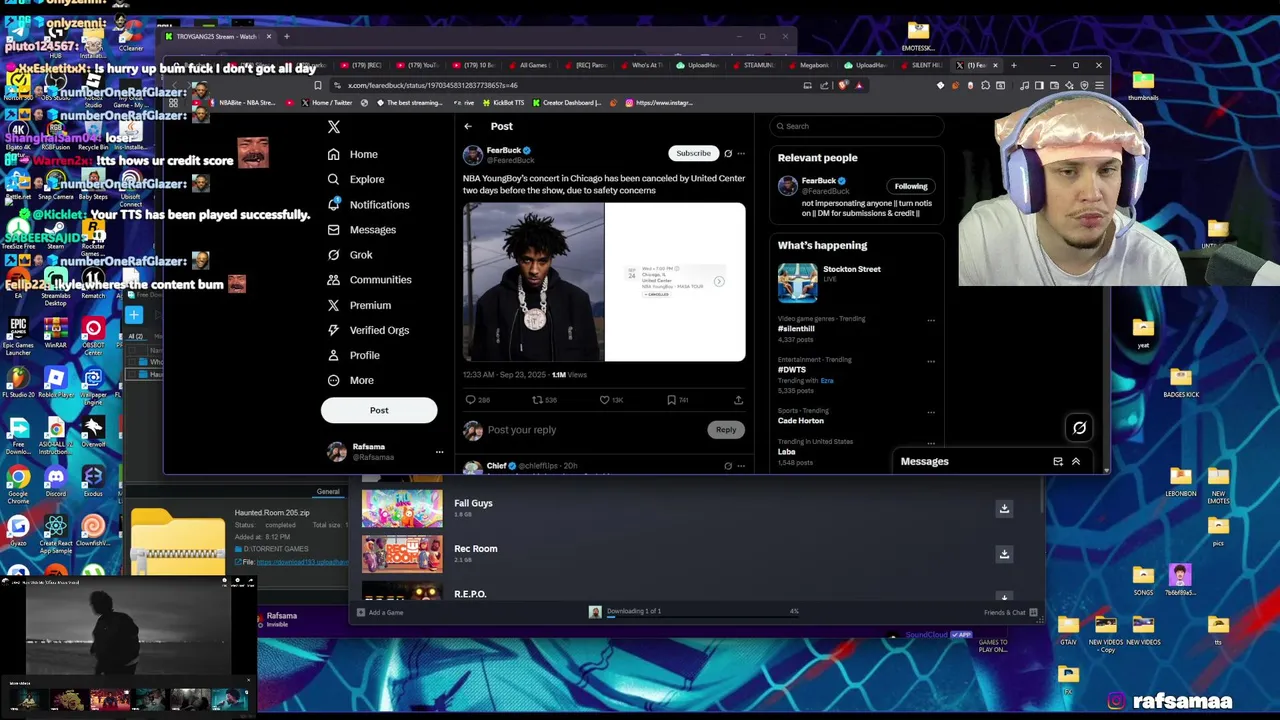Open more options on FearBuck post
1280x720 pixels.
click(x=741, y=154)
